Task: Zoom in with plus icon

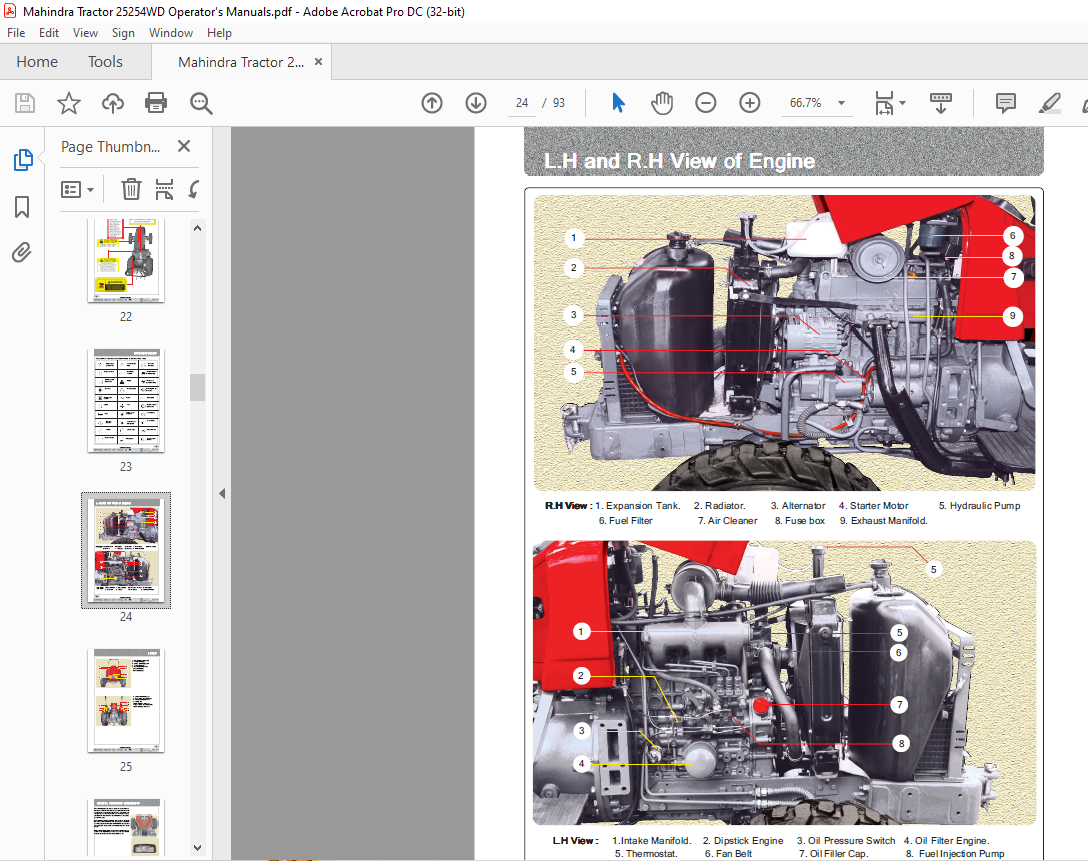Action: (x=749, y=103)
